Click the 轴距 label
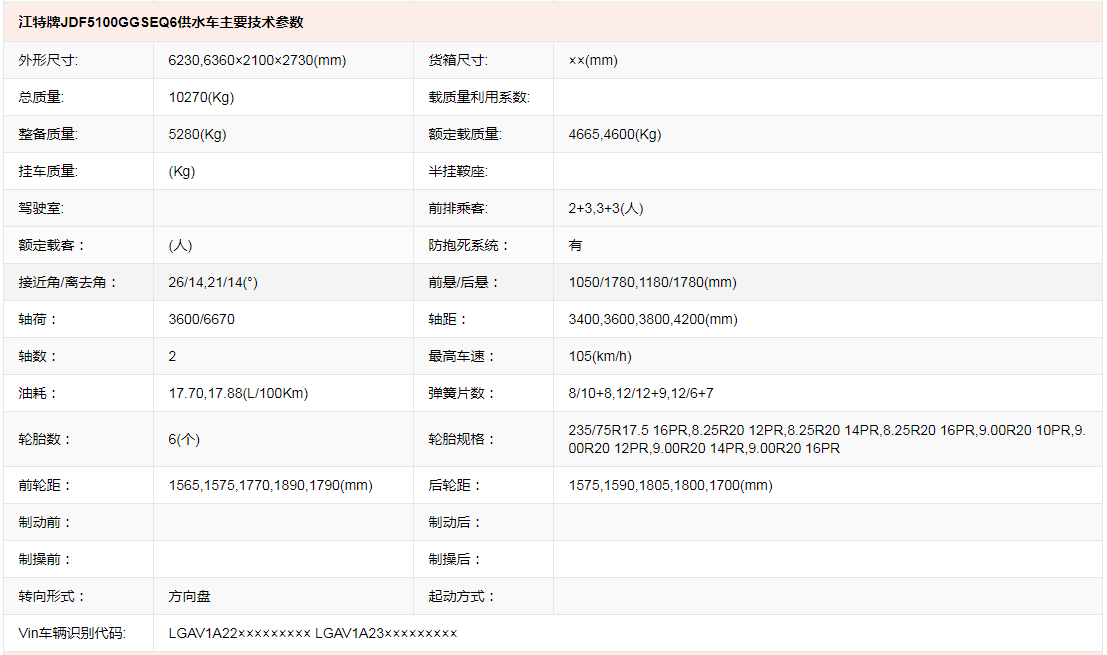Screen dimensions: 1107x655 (x=448, y=320)
